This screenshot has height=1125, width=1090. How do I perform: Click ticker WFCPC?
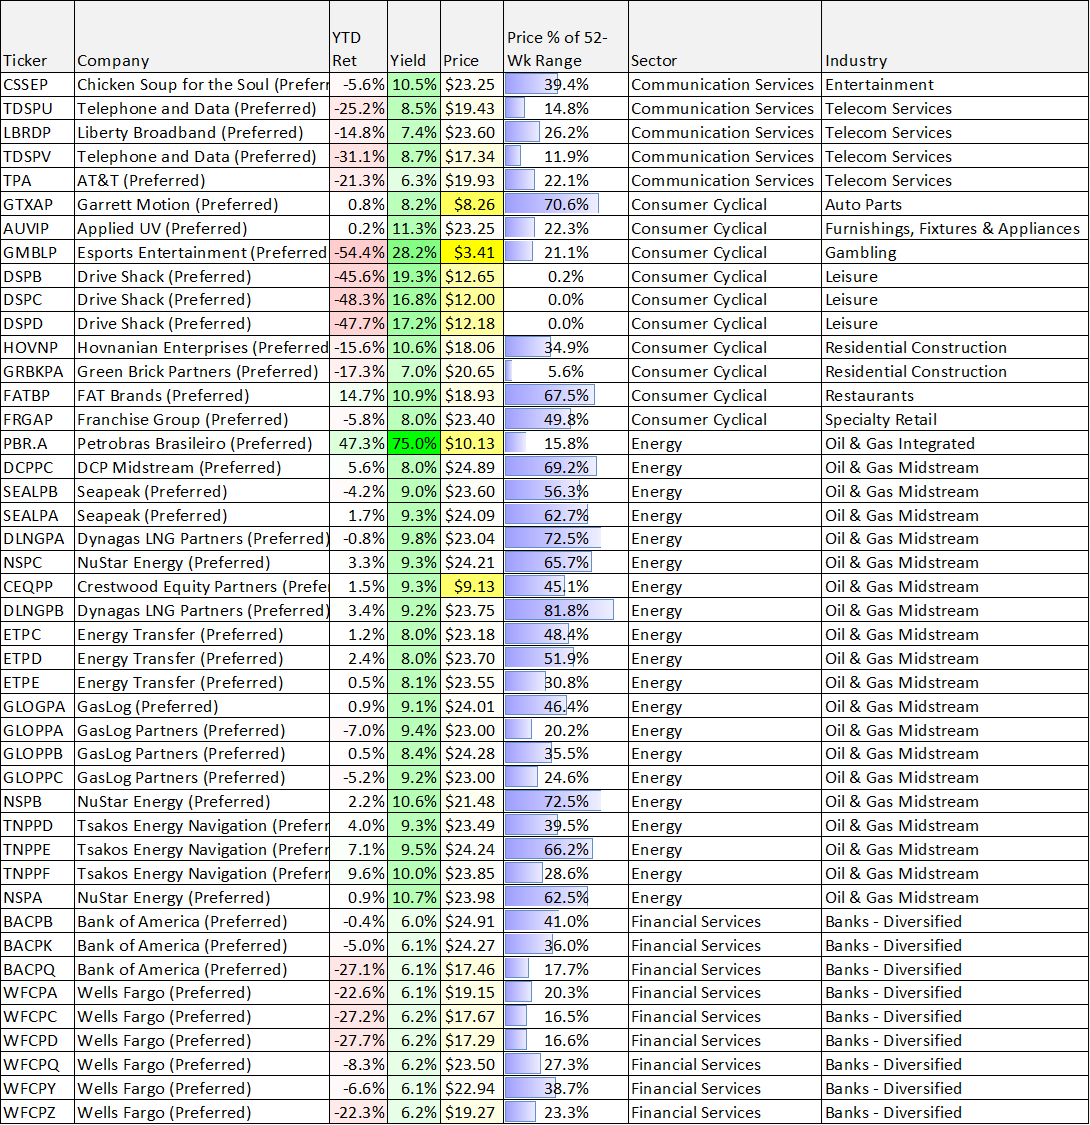tap(37, 1017)
